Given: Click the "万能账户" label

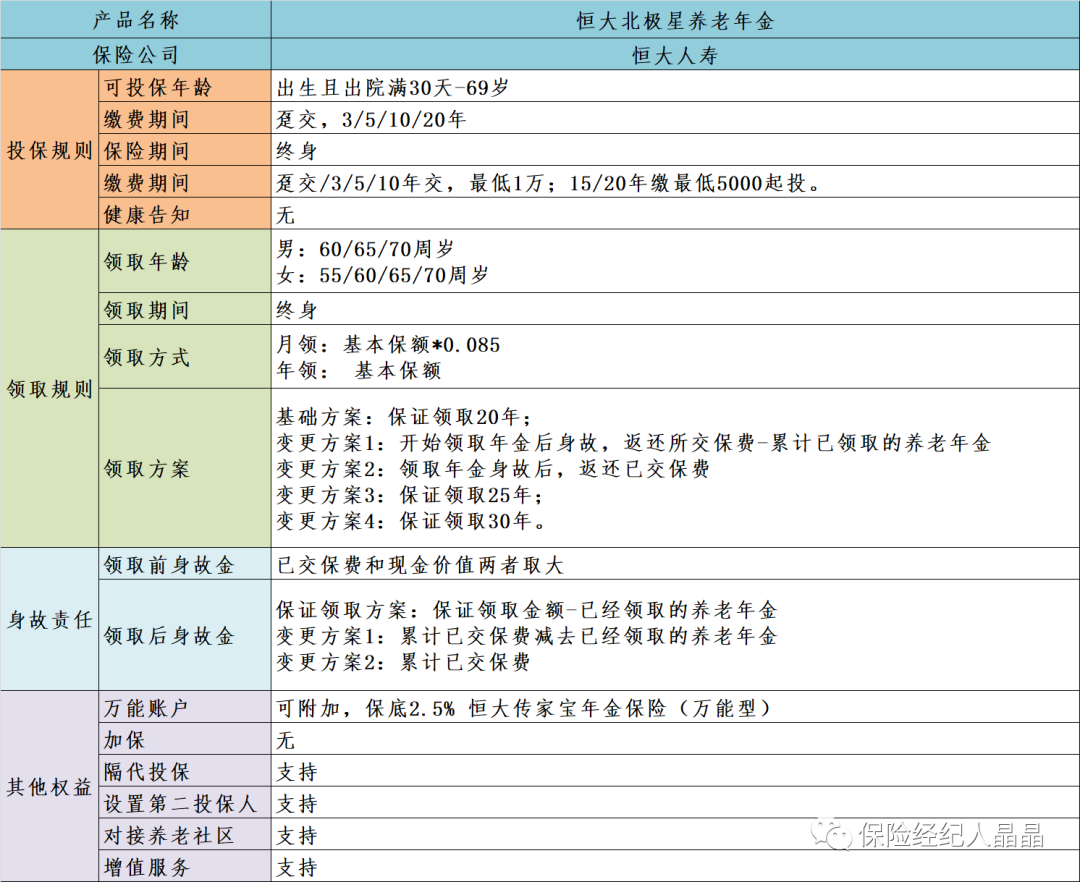Looking at the screenshot, I should (x=147, y=708).
